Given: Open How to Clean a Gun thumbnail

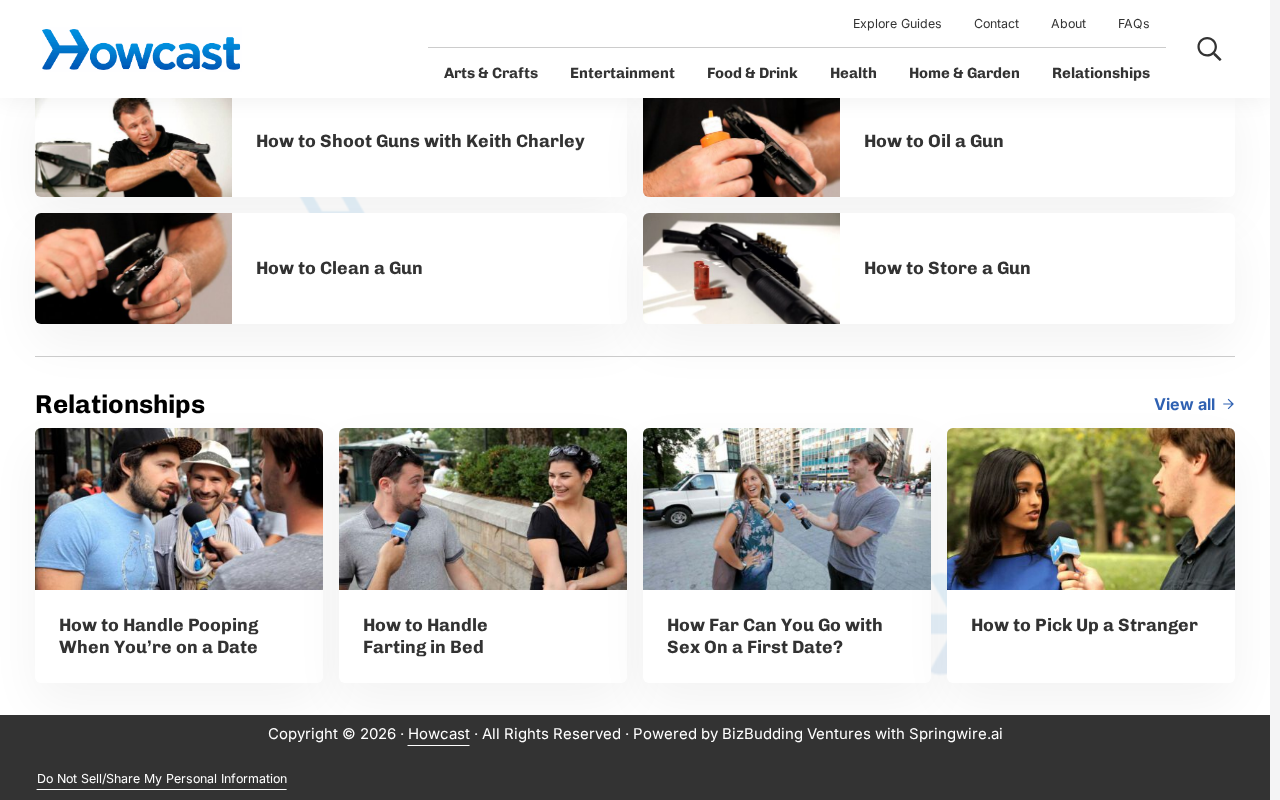Looking at the screenshot, I should pyautogui.click(x=133, y=268).
